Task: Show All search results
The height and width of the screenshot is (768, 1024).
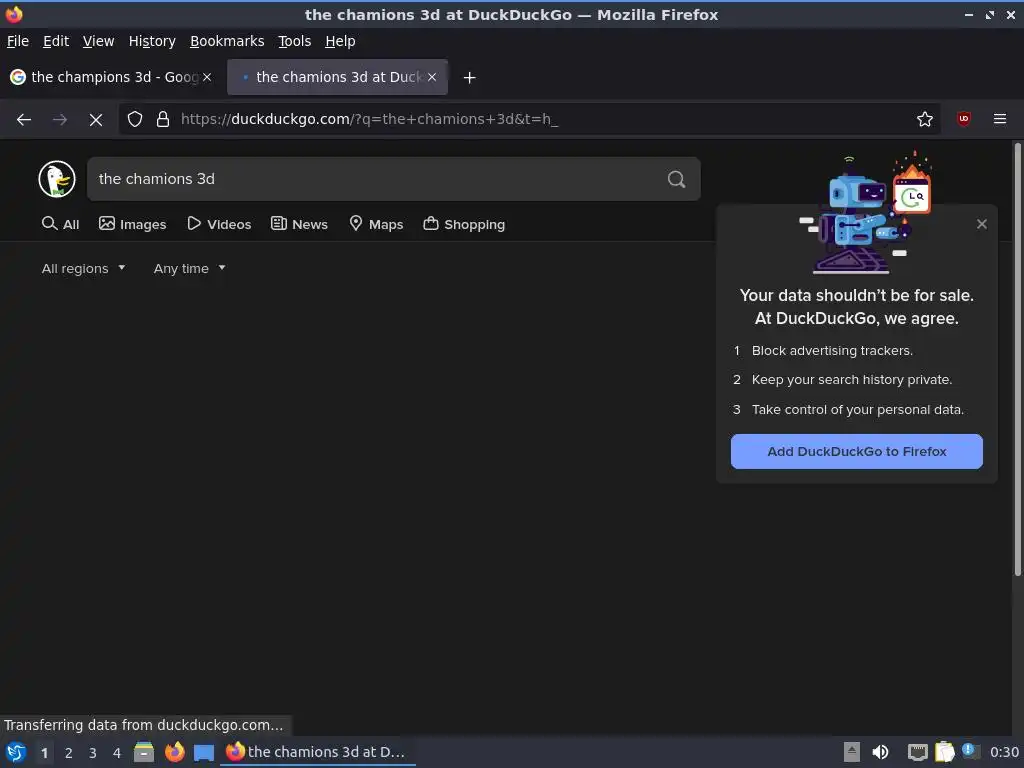Action: point(60,224)
